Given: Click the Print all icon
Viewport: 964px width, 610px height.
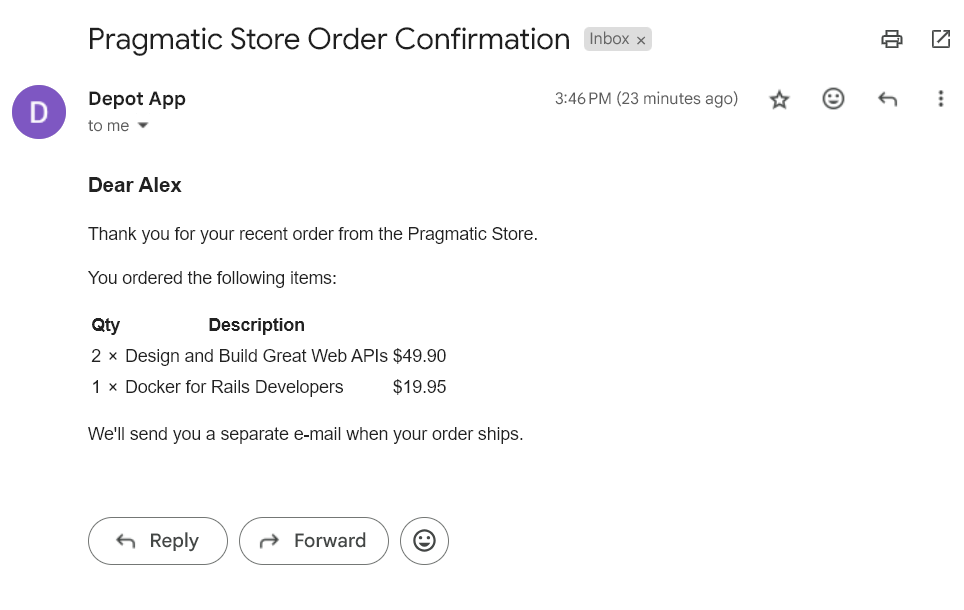Looking at the screenshot, I should click(891, 39).
